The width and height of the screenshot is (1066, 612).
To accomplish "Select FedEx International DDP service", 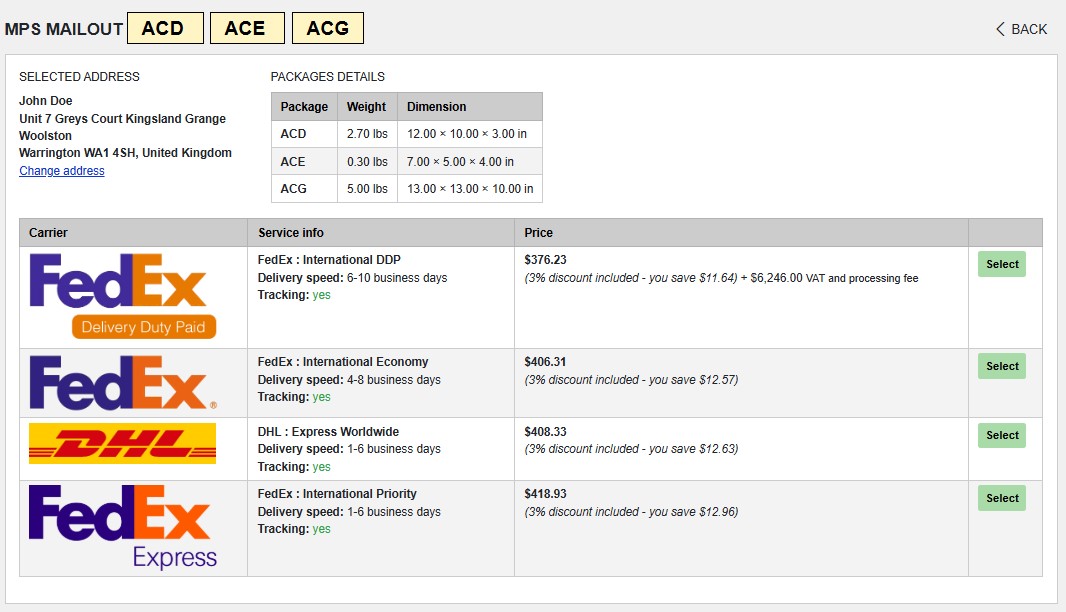I will click(1001, 264).
